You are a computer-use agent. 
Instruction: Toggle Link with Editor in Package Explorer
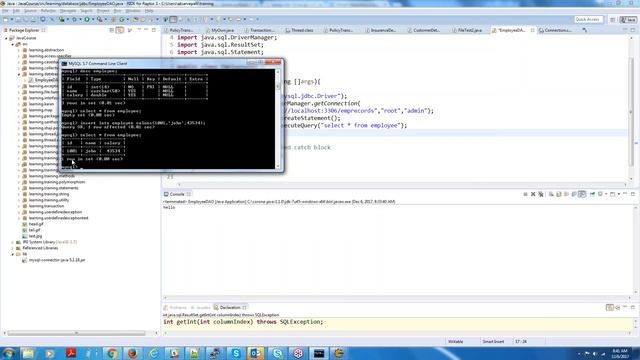click(x=120, y=30)
